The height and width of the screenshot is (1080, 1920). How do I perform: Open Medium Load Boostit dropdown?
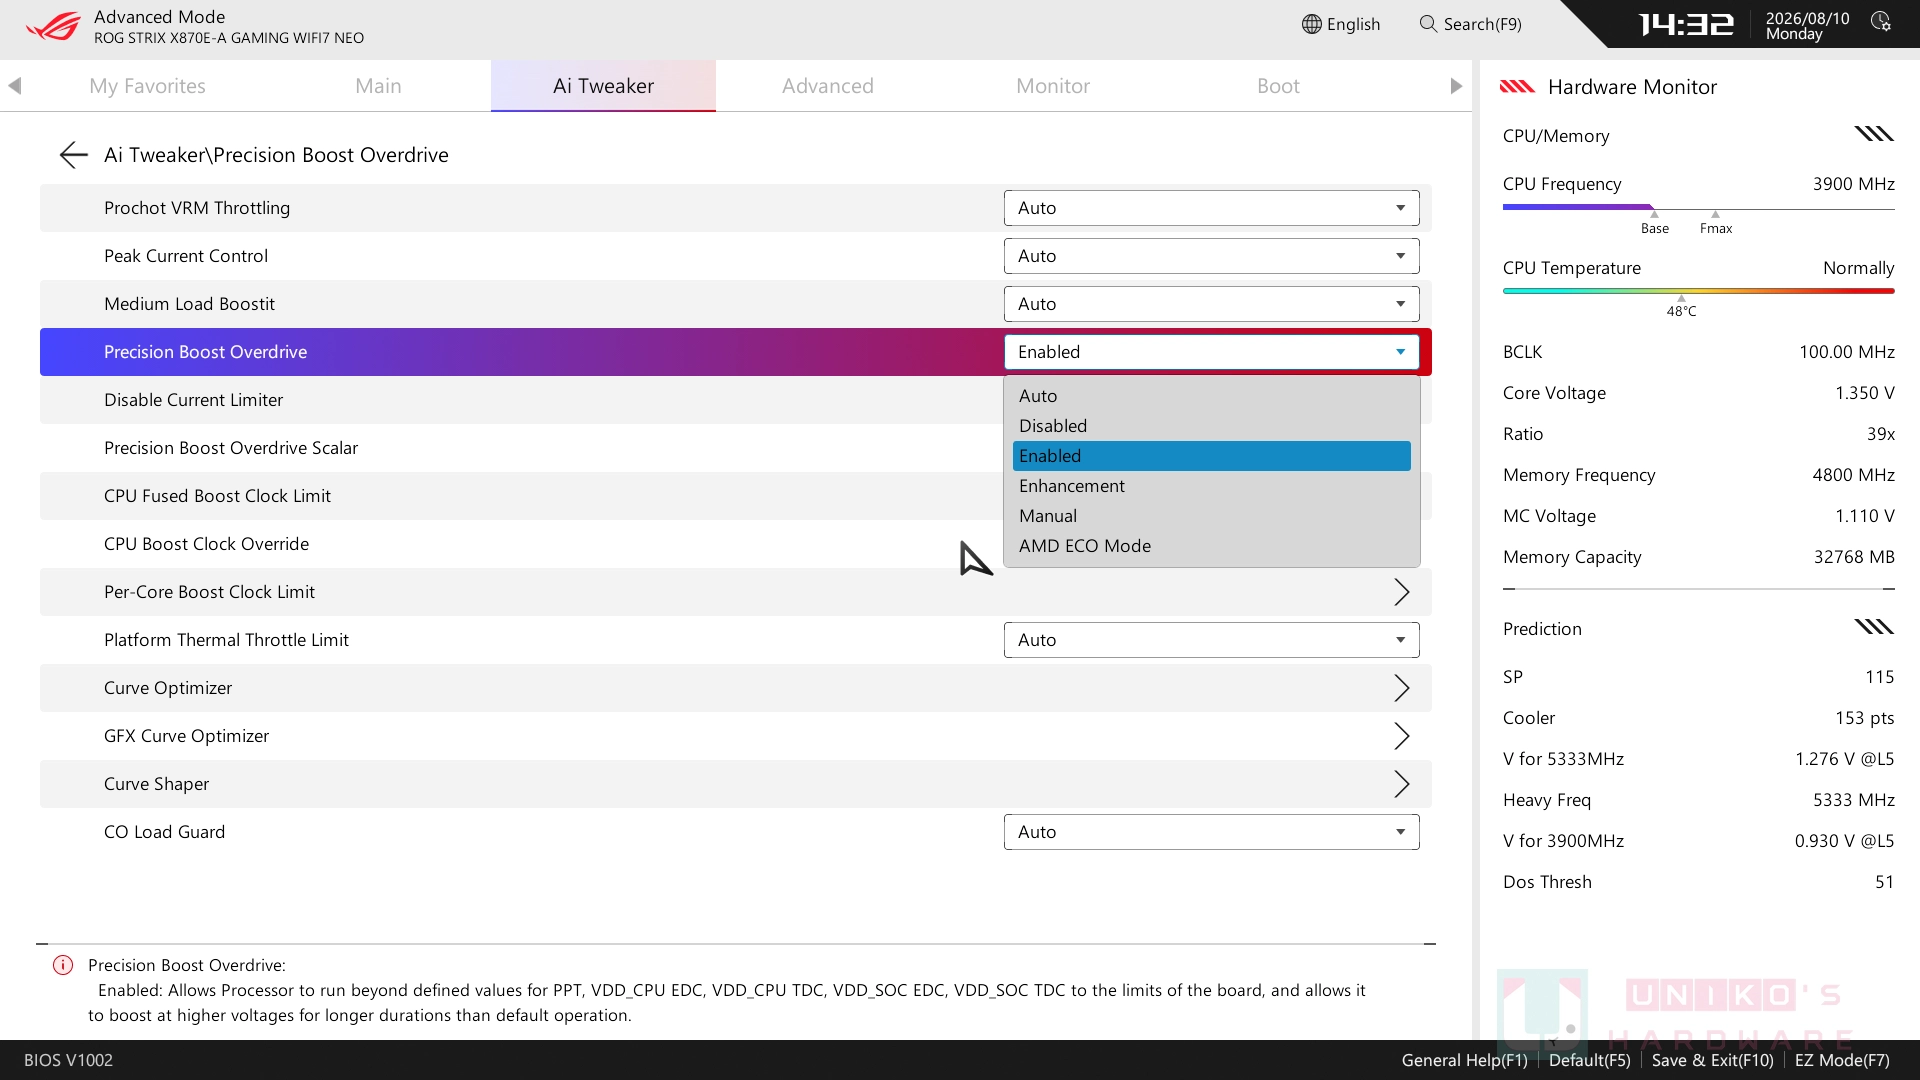pos(1211,304)
